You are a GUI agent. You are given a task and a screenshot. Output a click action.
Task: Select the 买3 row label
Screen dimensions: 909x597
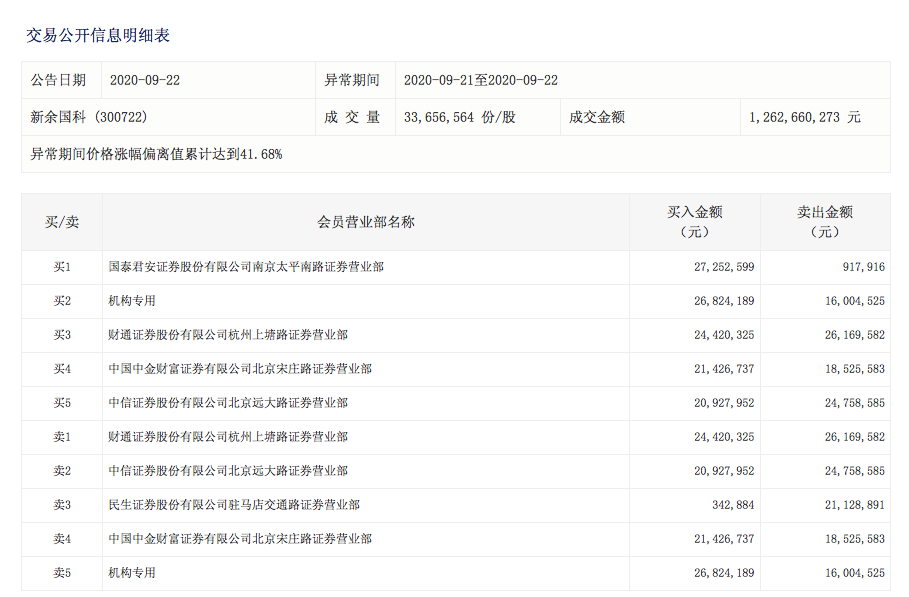(62, 335)
